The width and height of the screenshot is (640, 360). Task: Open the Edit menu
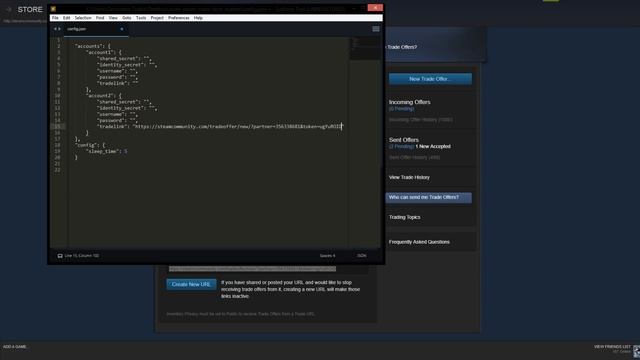pos(67,18)
